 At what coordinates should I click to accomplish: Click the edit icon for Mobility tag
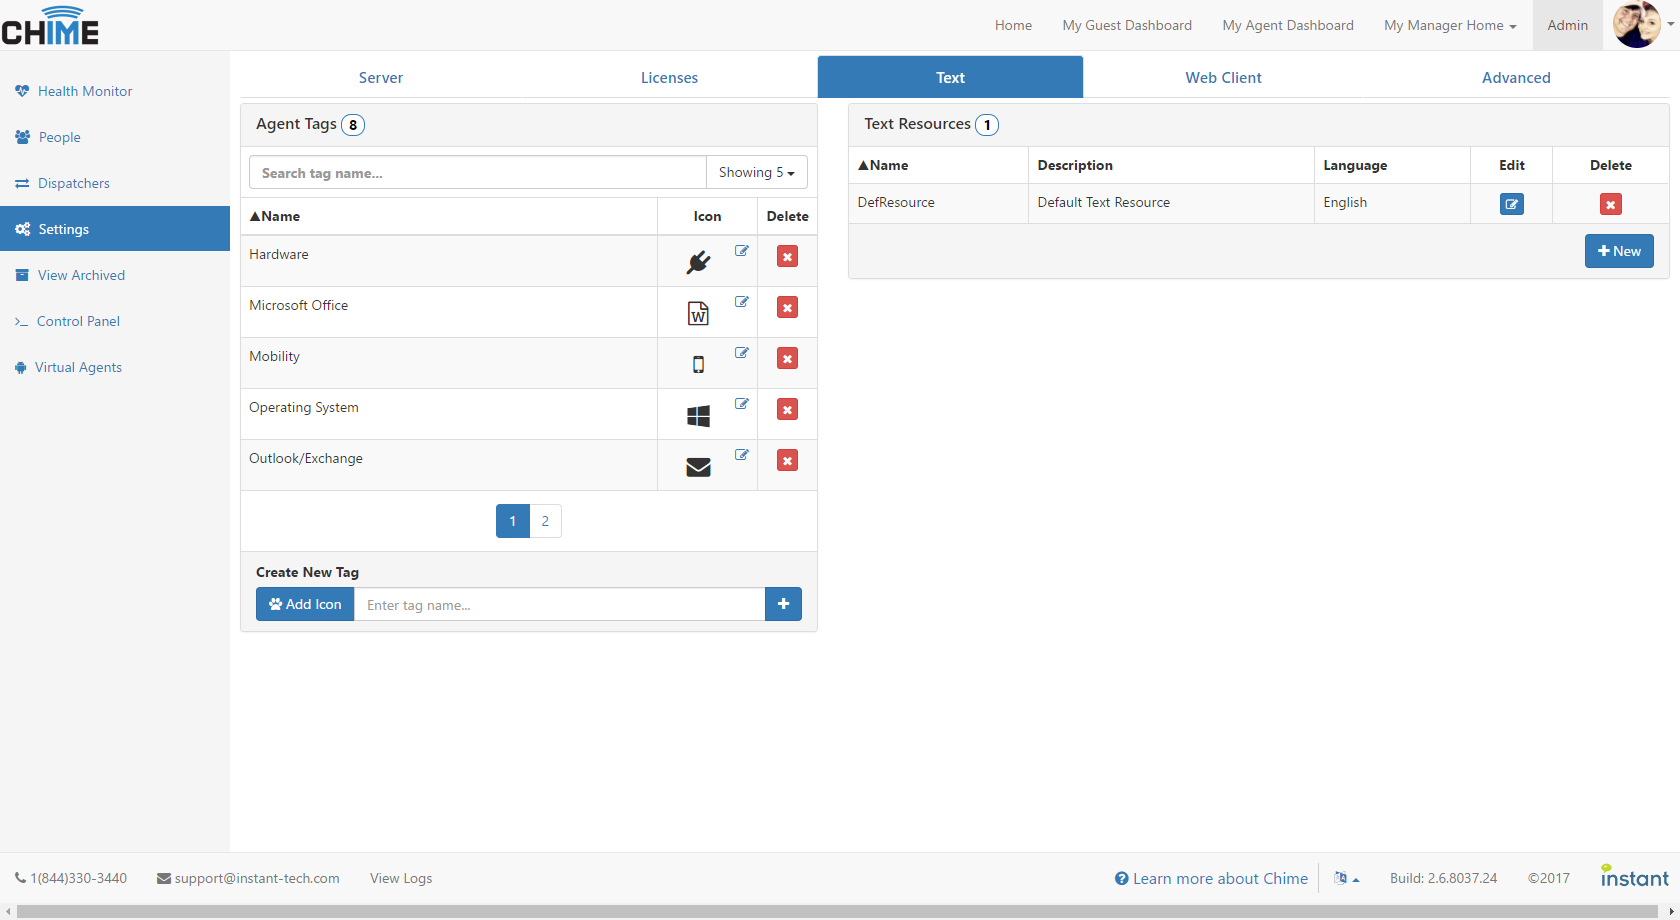click(741, 353)
